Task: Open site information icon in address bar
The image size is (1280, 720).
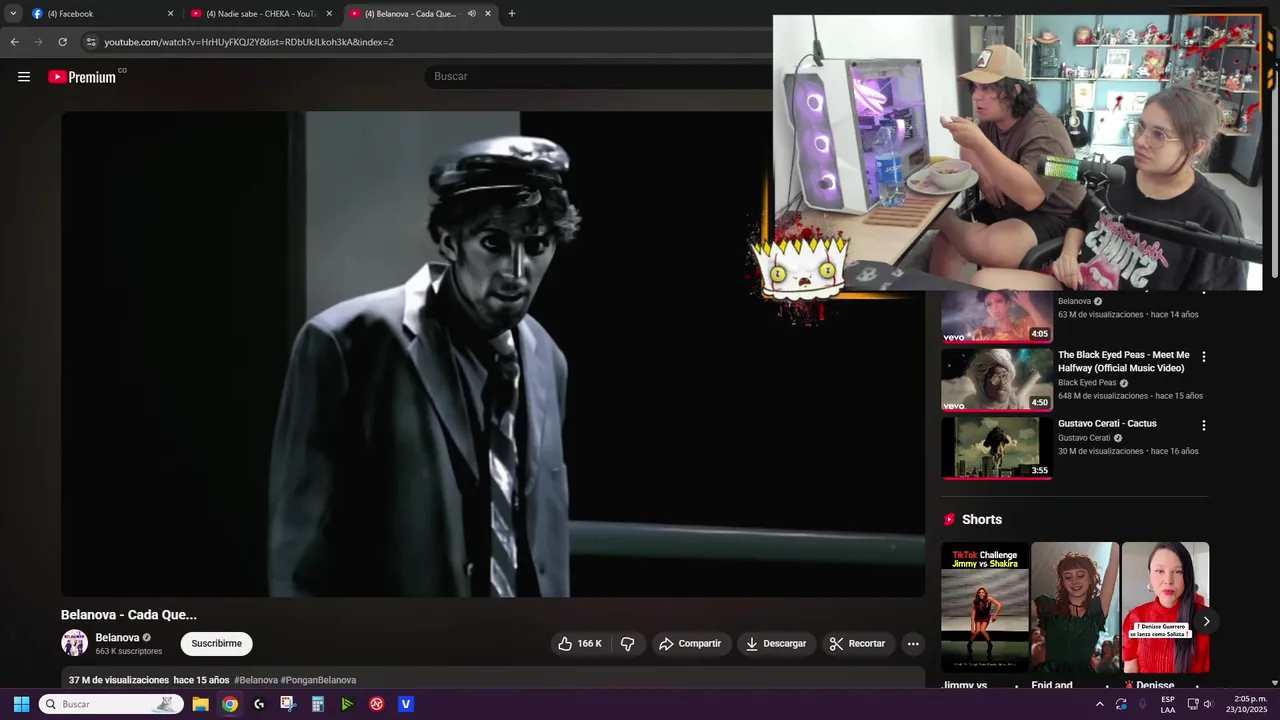Action: pos(91,42)
